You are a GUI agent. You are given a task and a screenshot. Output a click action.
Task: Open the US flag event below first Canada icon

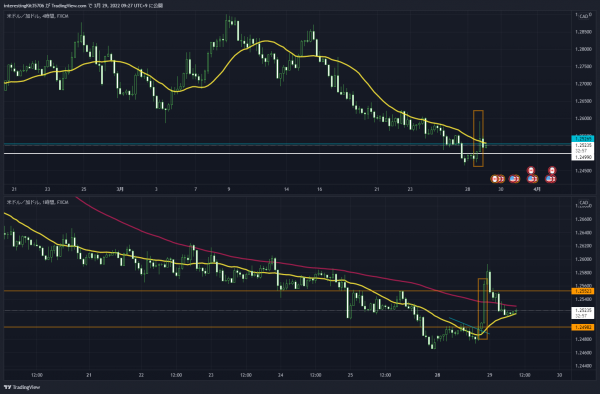531,179
